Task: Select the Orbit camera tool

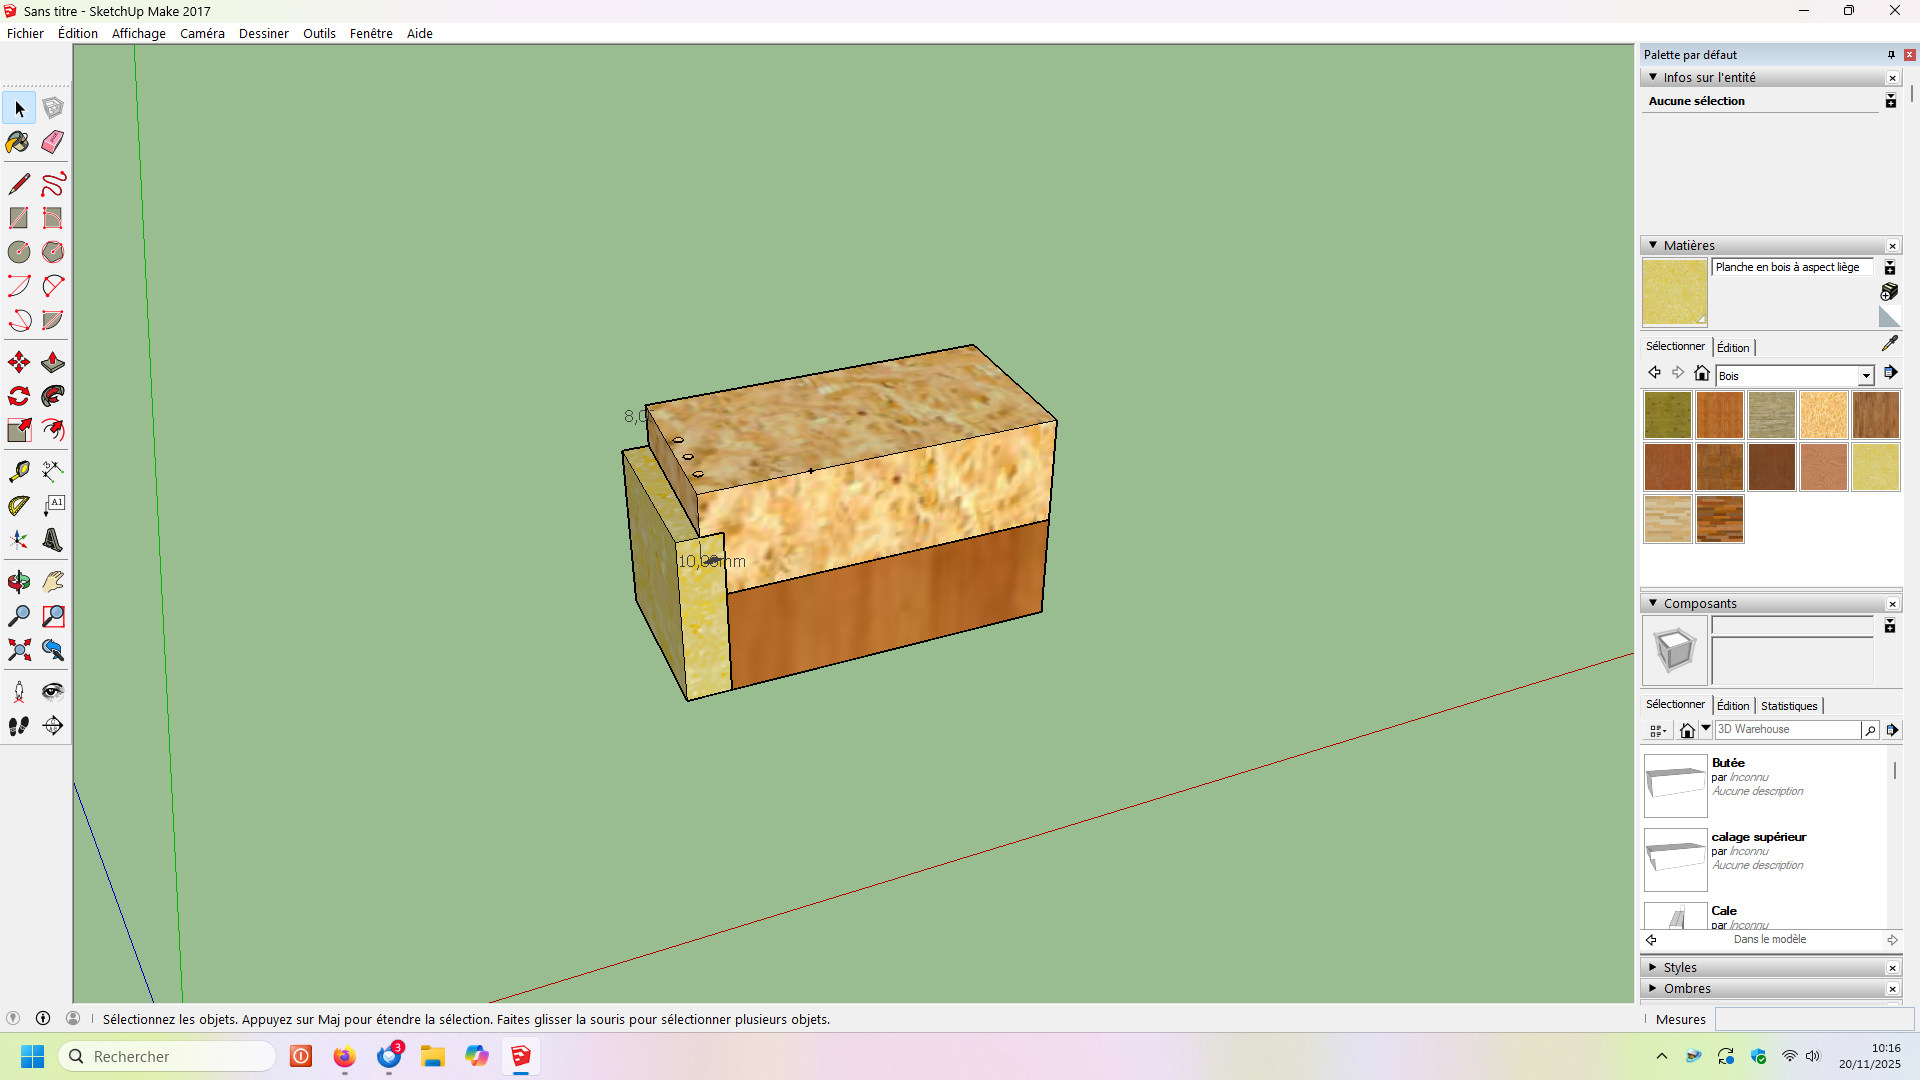Action: [x=18, y=582]
